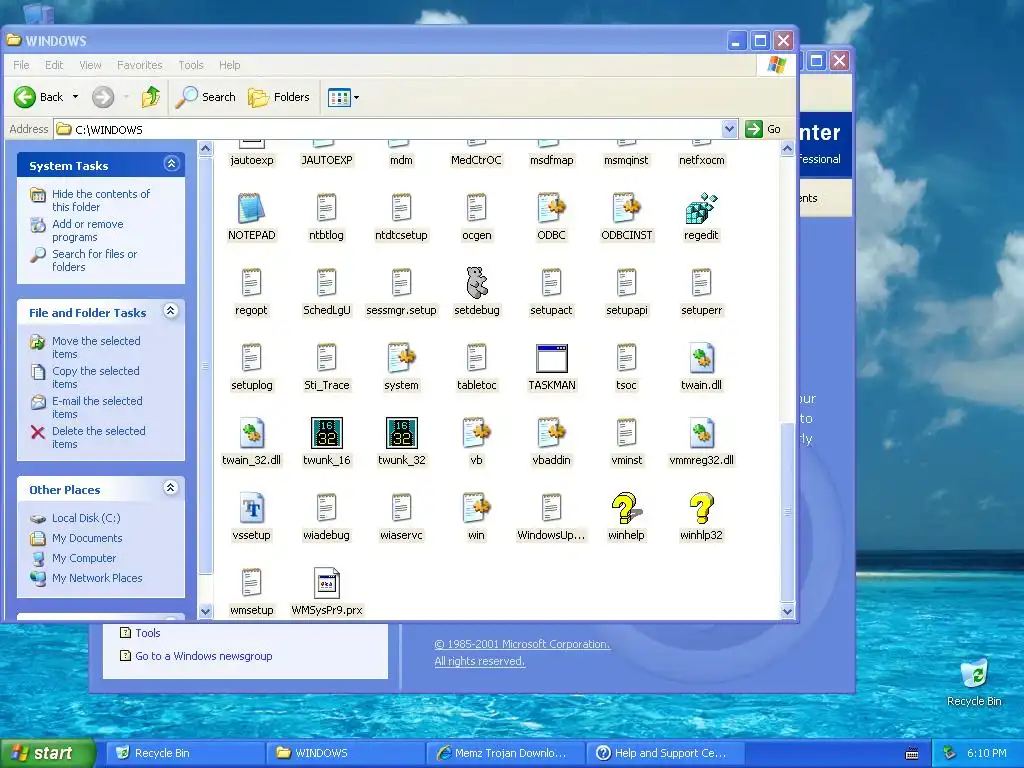This screenshot has width=1024, height=768.
Task: Switch to Help and Support Ce... taskbar button
Action: click(x=664, y=753)
